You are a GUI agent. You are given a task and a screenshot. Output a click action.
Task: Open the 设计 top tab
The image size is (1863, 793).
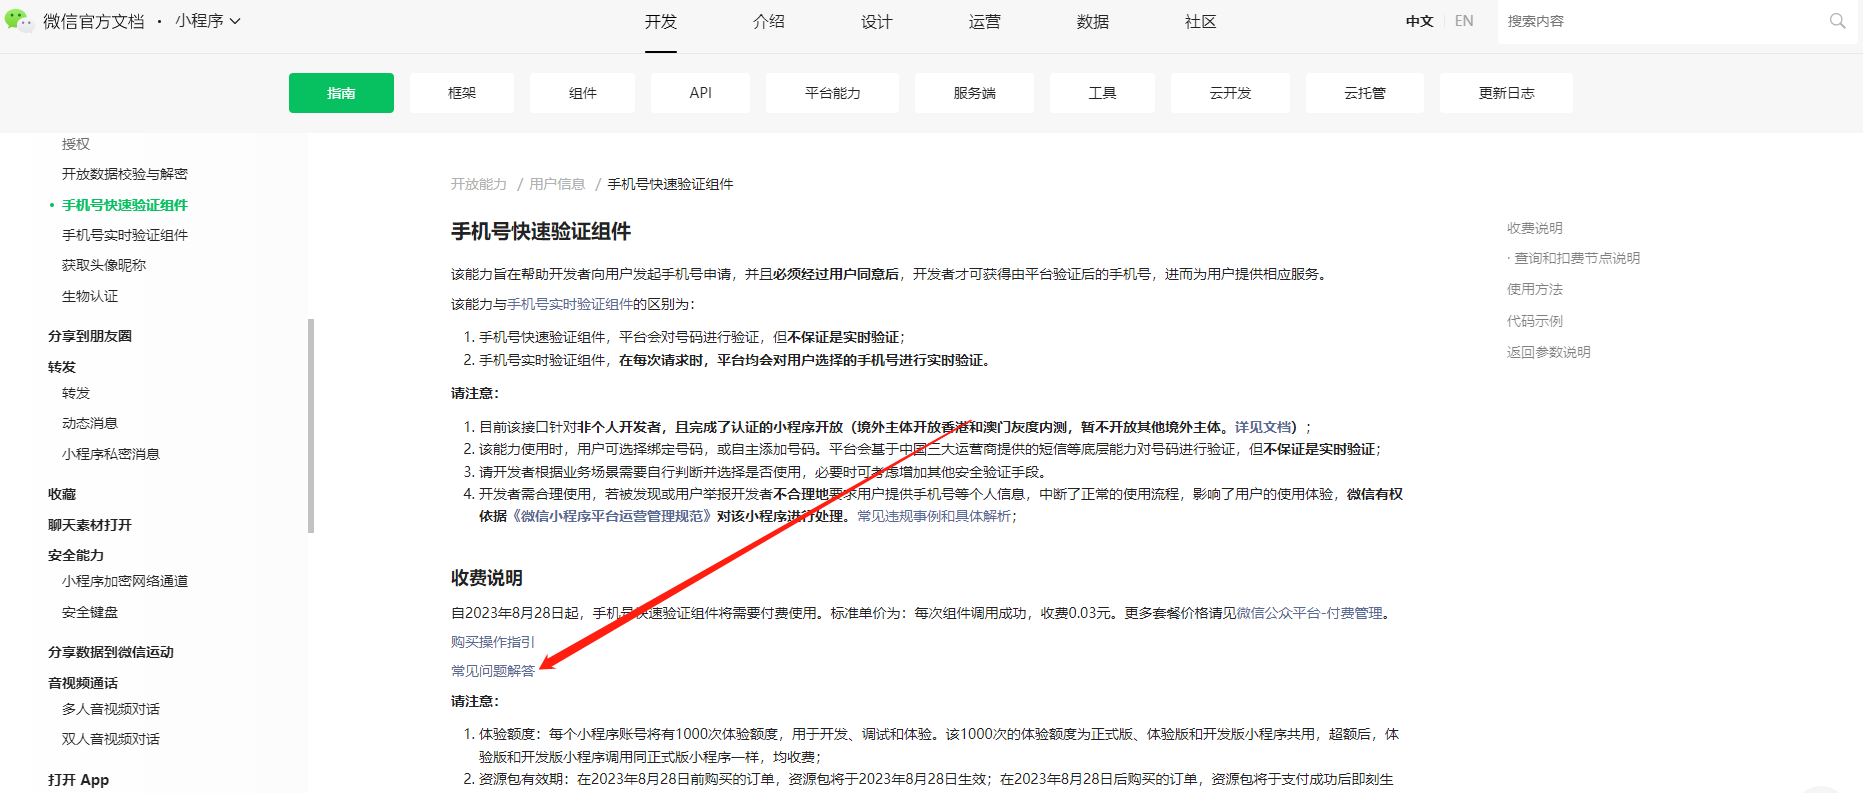(877, 22)
